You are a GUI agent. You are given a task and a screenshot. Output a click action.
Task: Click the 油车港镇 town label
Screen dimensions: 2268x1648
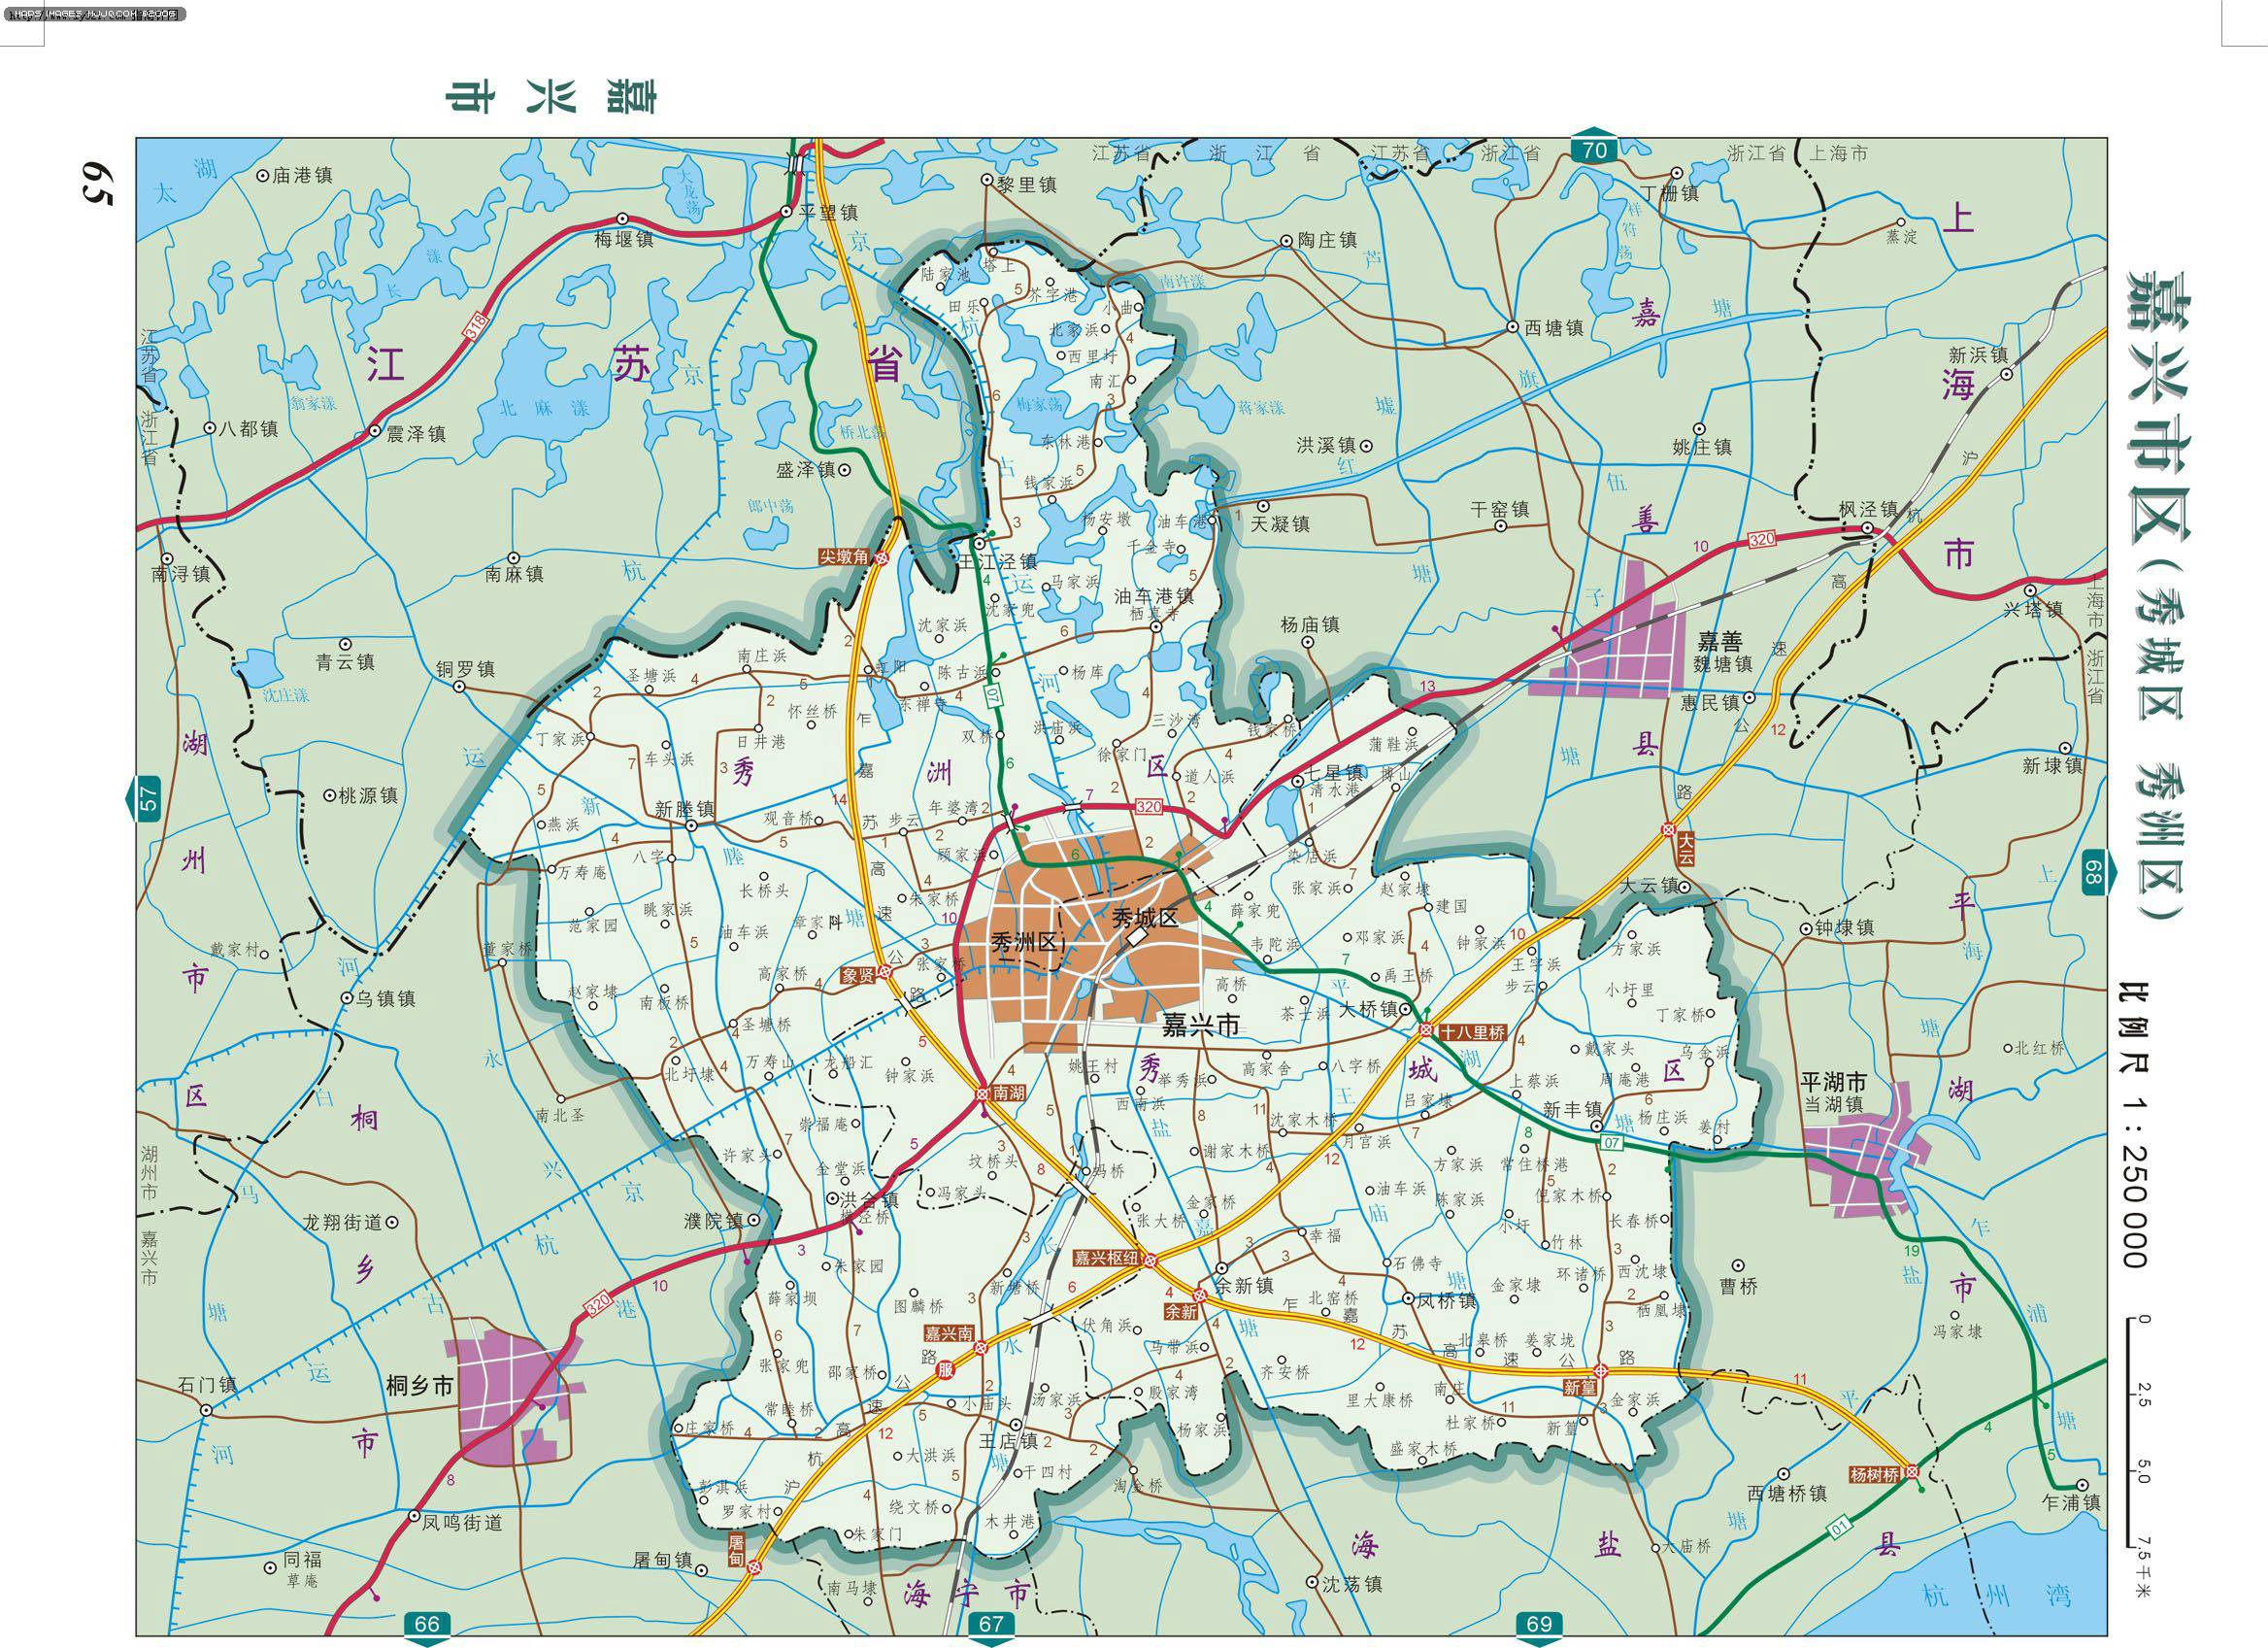[1154, 596]
